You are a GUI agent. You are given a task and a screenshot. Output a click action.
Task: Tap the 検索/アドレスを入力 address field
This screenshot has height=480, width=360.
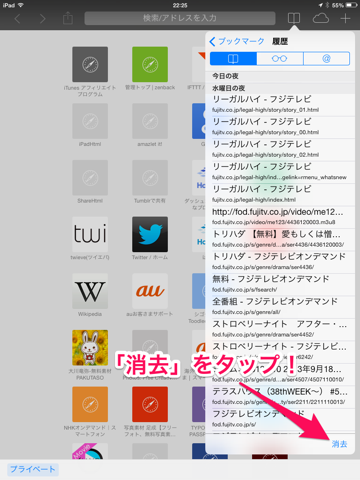tap(180, 18)
